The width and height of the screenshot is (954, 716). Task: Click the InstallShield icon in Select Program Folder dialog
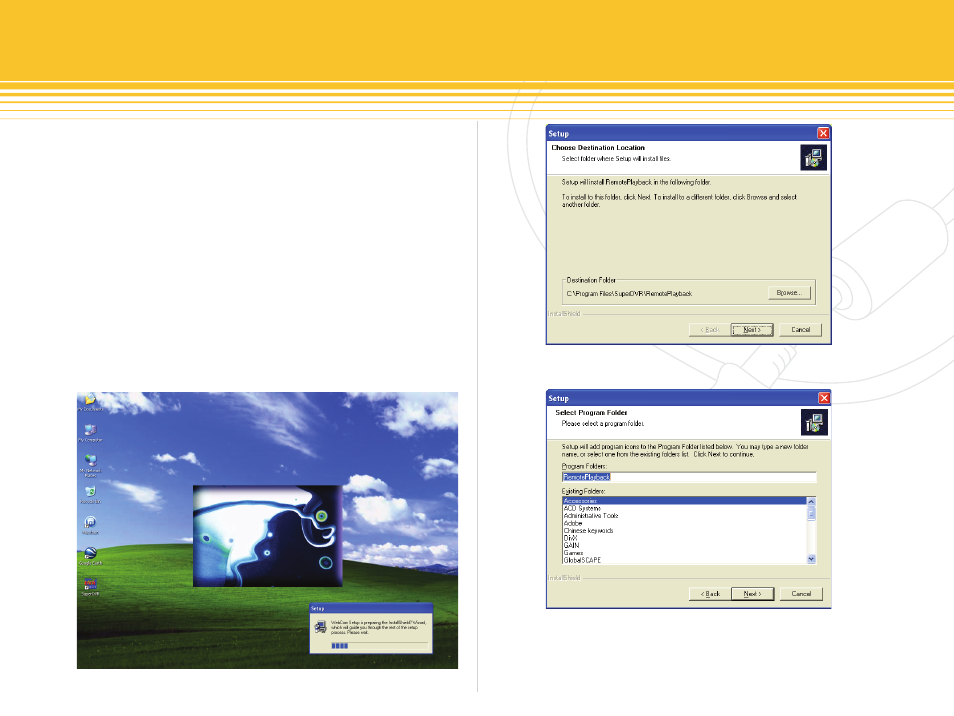[813, 422]
